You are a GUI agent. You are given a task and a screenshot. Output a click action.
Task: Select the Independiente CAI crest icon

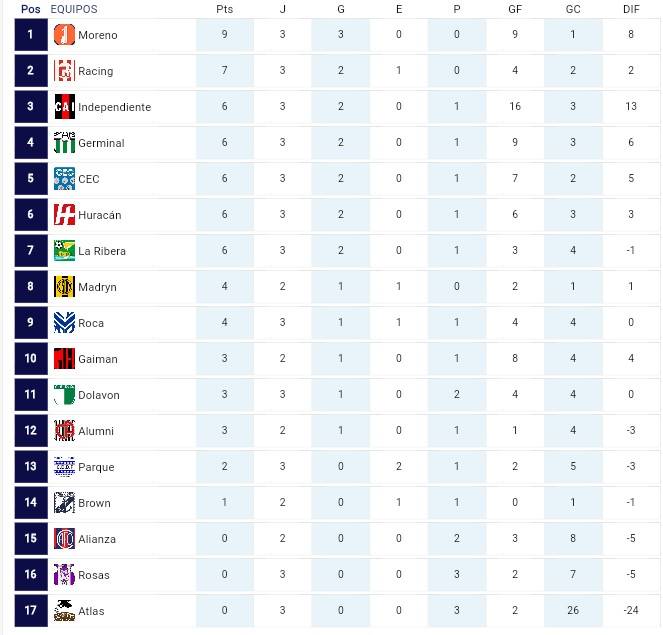point(64,107)
